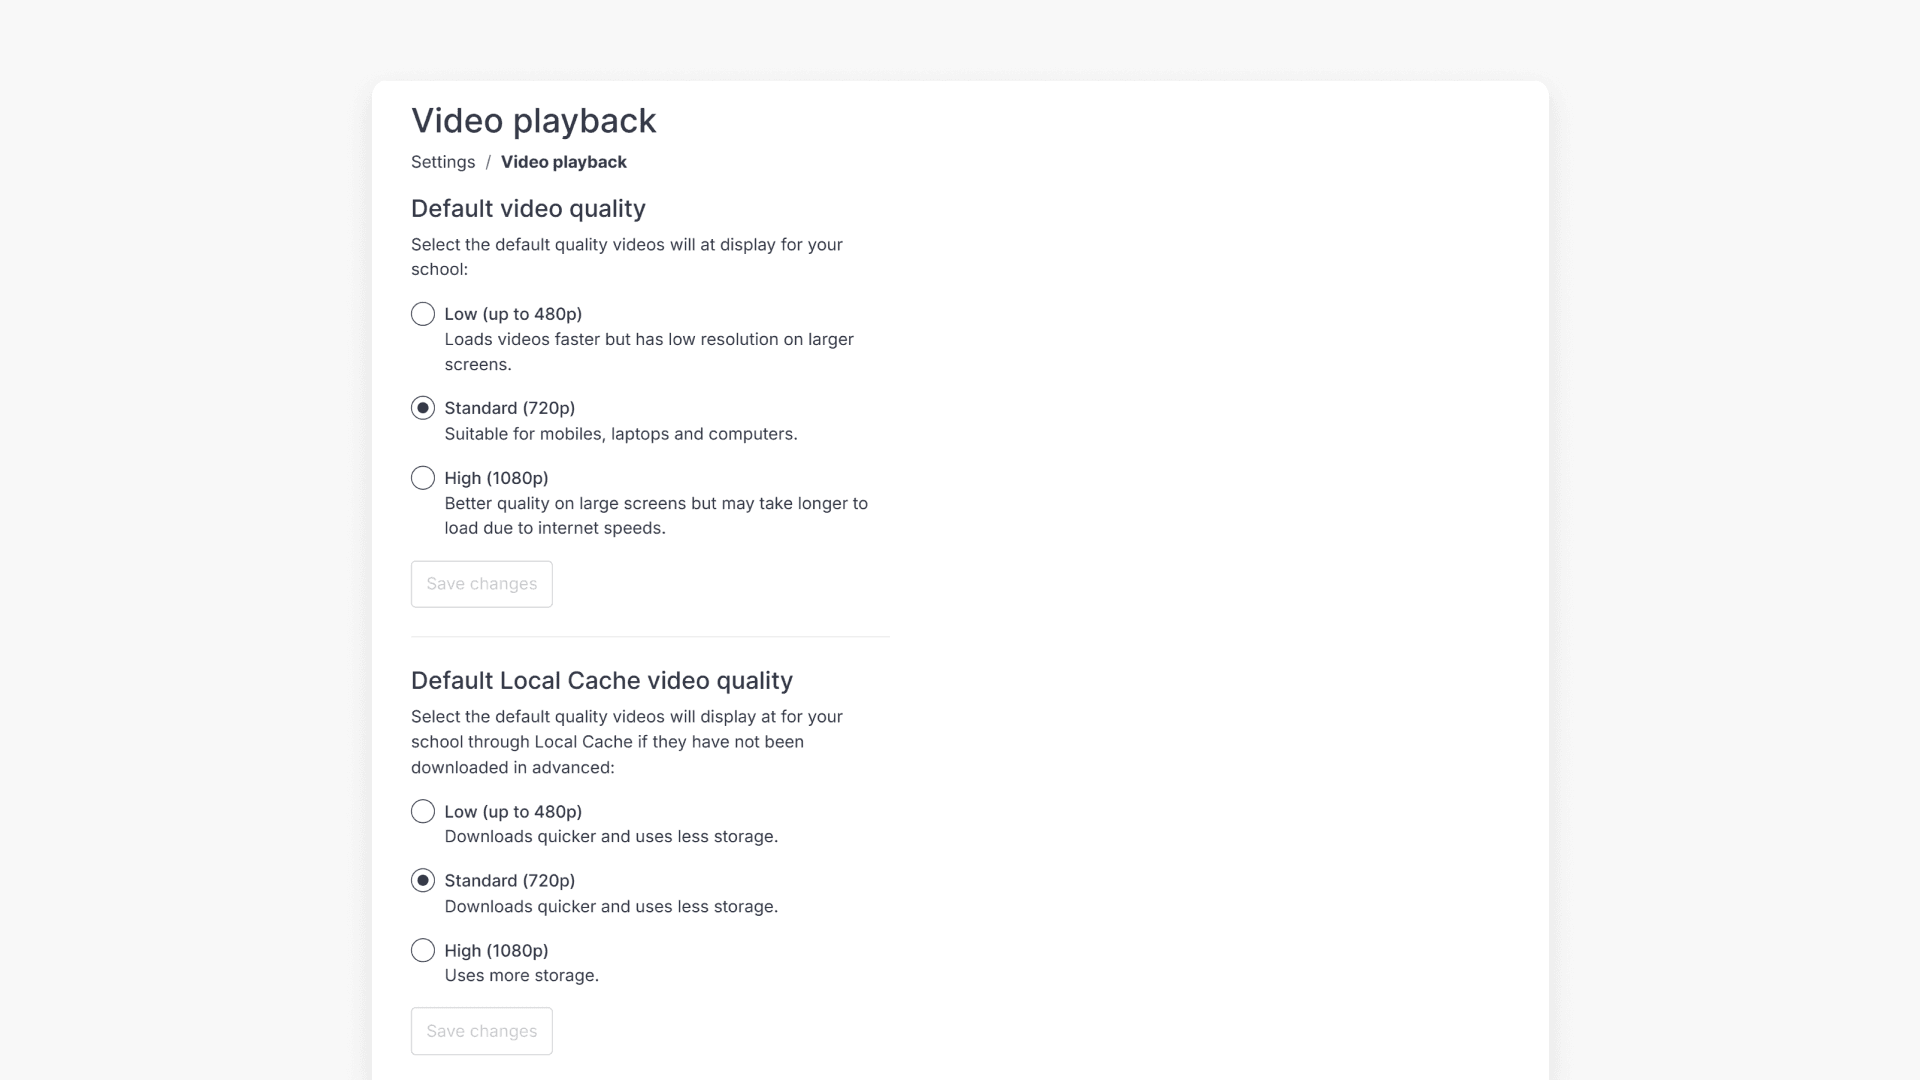This screenshot has height=1080, width=1920.
Task: Click the Default Local Cache video quality heading
Action: coord(601,680)
